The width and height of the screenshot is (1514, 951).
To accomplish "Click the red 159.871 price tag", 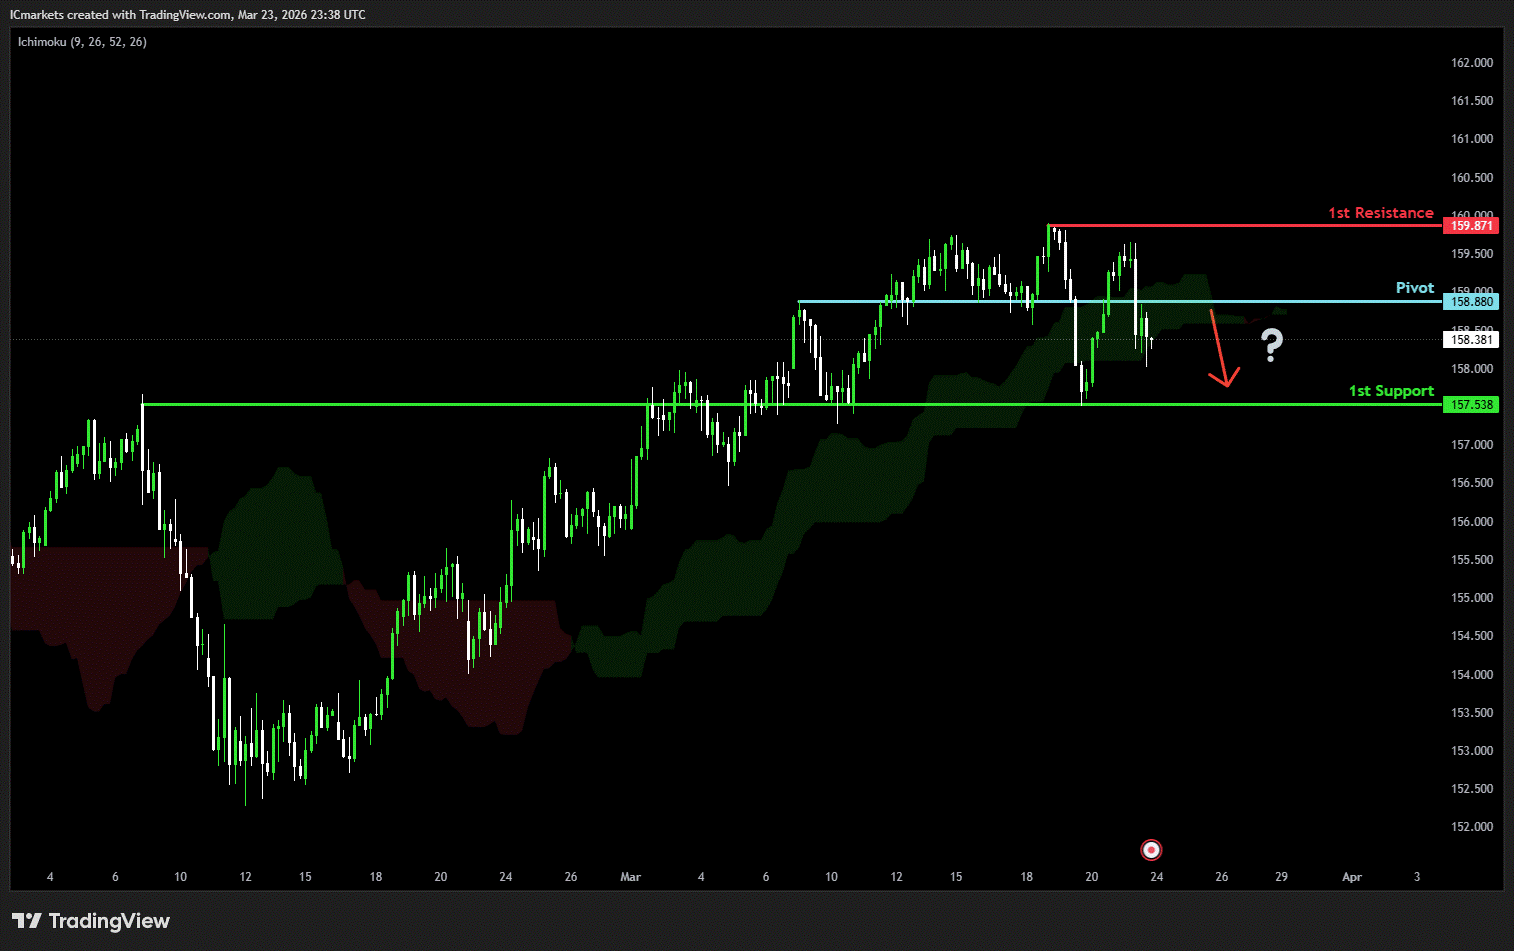I will [1471, 226].
